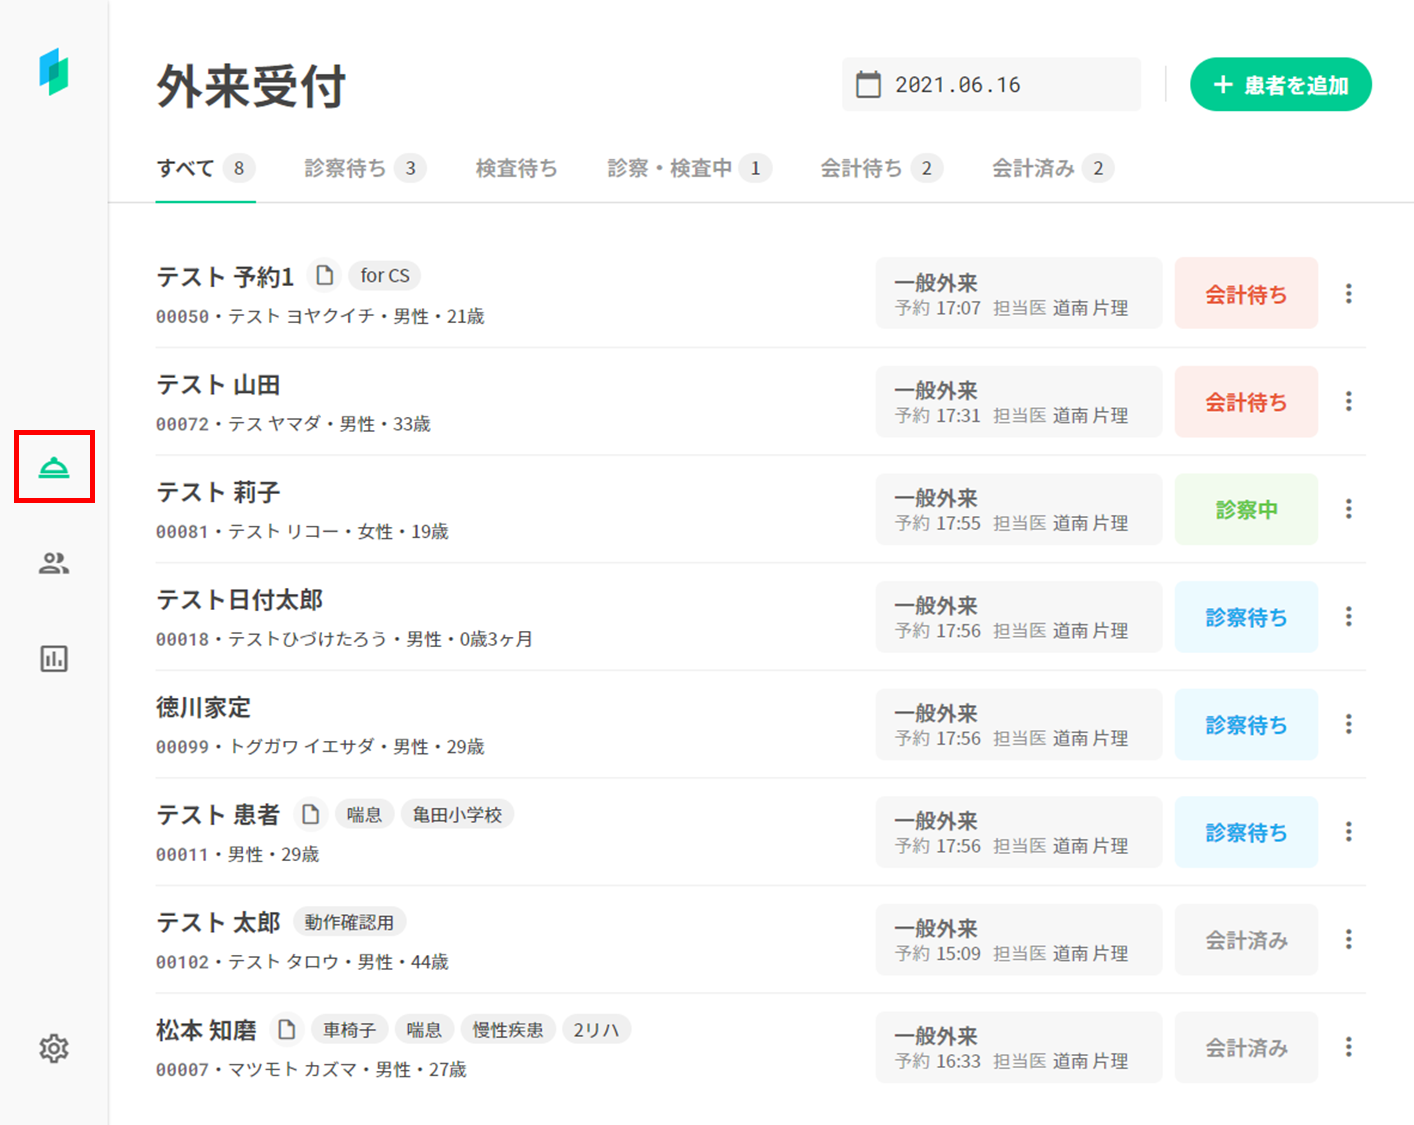The width and height of the screenshot is (1414, 1125).
Task: Open the more options menu for テスト 太郎
Action: click(x=1348, y=939)
